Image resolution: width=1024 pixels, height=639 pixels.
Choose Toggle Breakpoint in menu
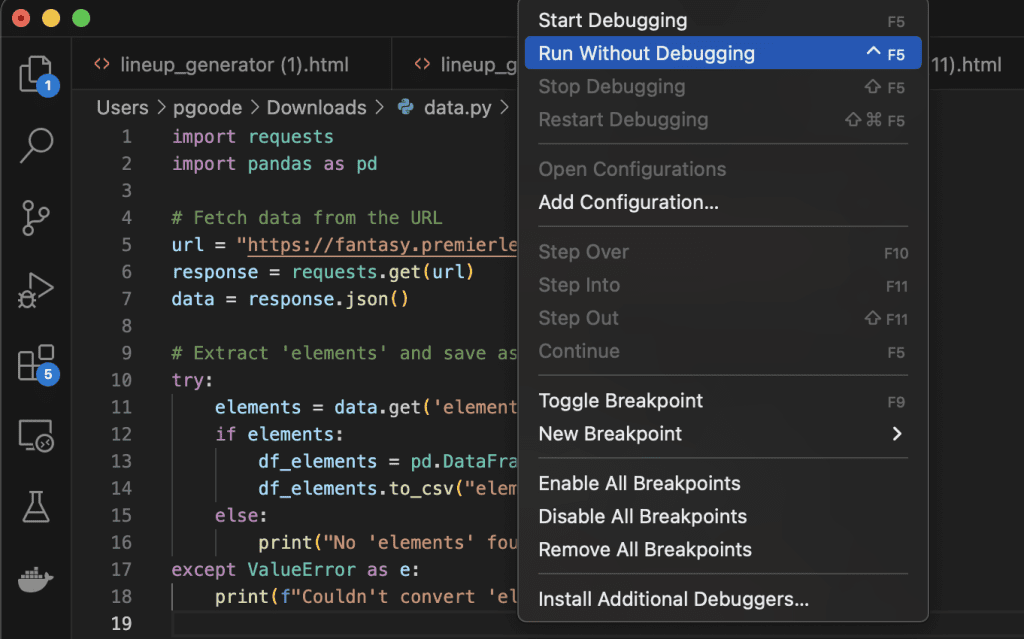point(722,401)
